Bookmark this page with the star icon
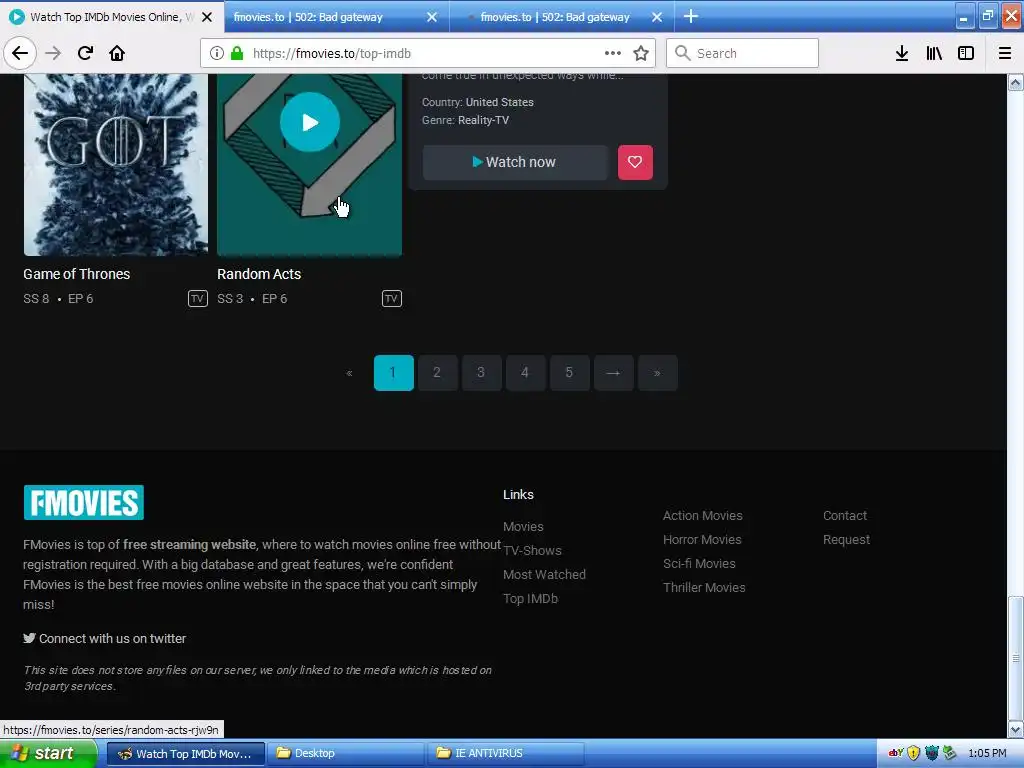Viewport: 1024px width, 768px height. pos(641,53)
